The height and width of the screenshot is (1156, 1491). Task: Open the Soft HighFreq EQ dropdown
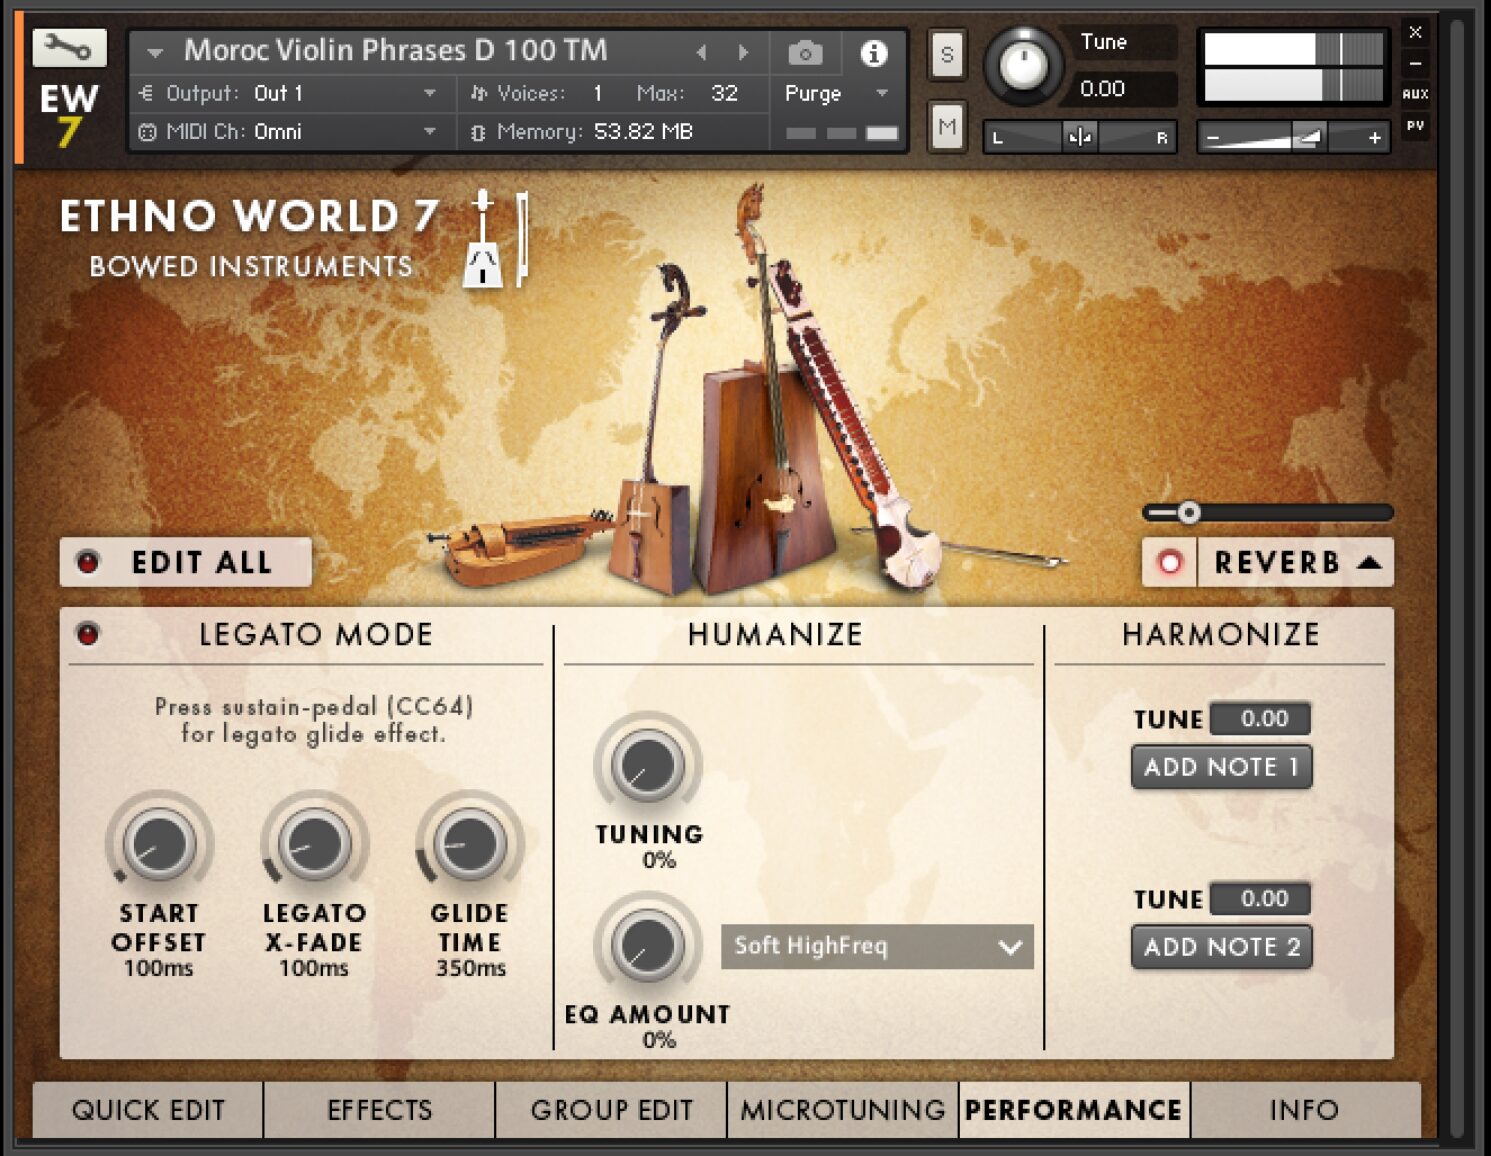point(876,946)
